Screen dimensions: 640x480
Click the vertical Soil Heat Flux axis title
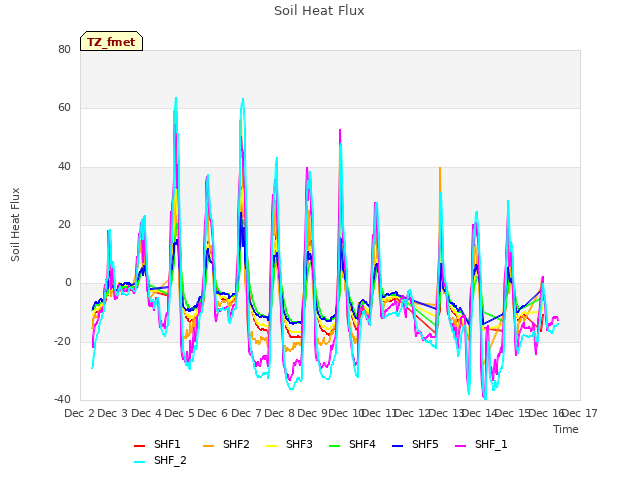coord(15,224)
